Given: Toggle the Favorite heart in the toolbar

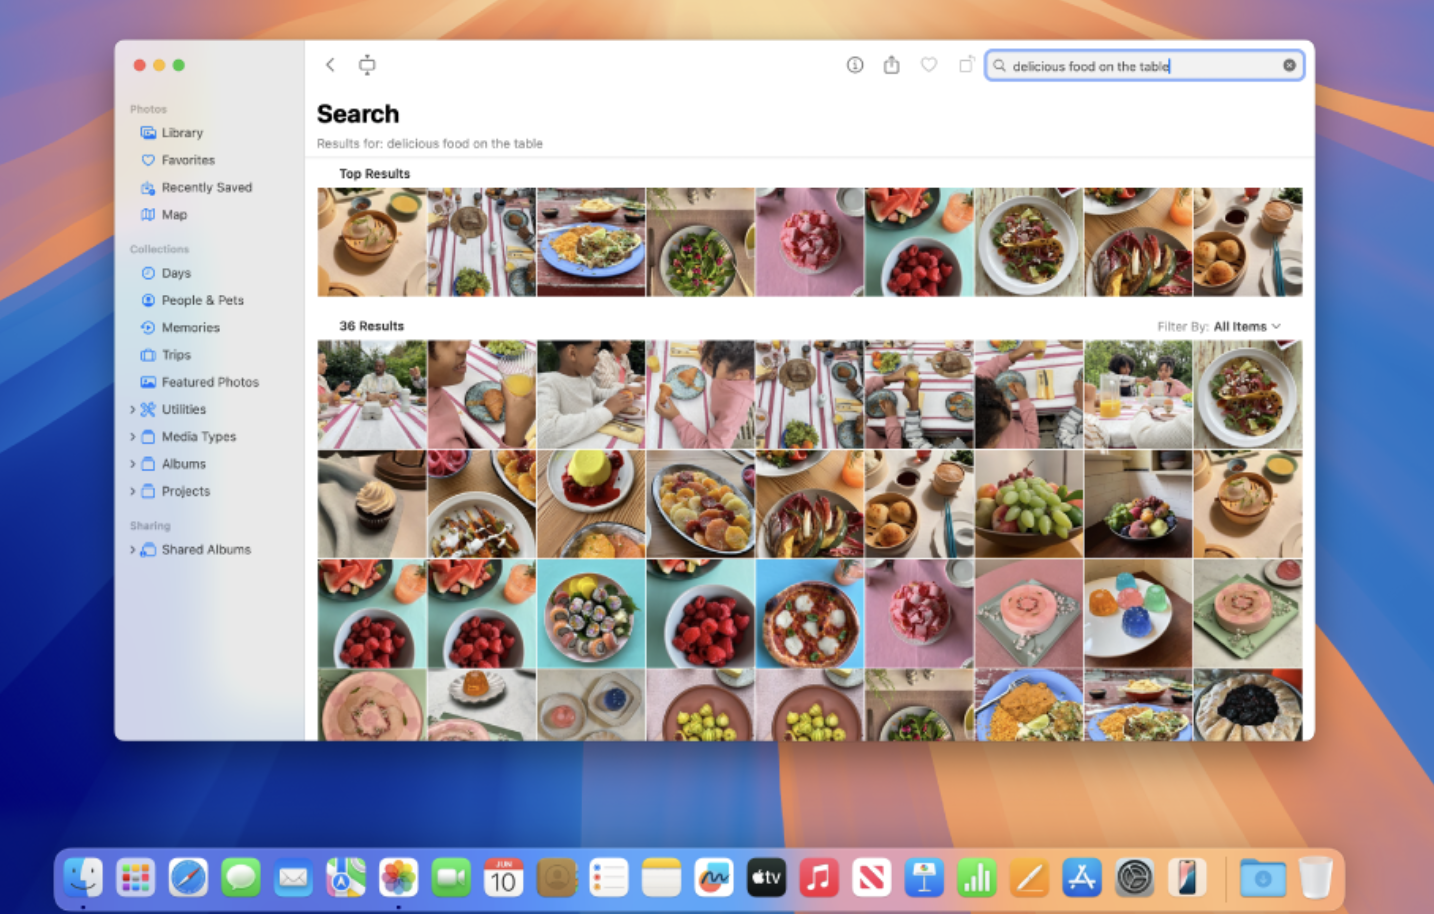Looking at the screenshot, I should [x=929, y=64].
